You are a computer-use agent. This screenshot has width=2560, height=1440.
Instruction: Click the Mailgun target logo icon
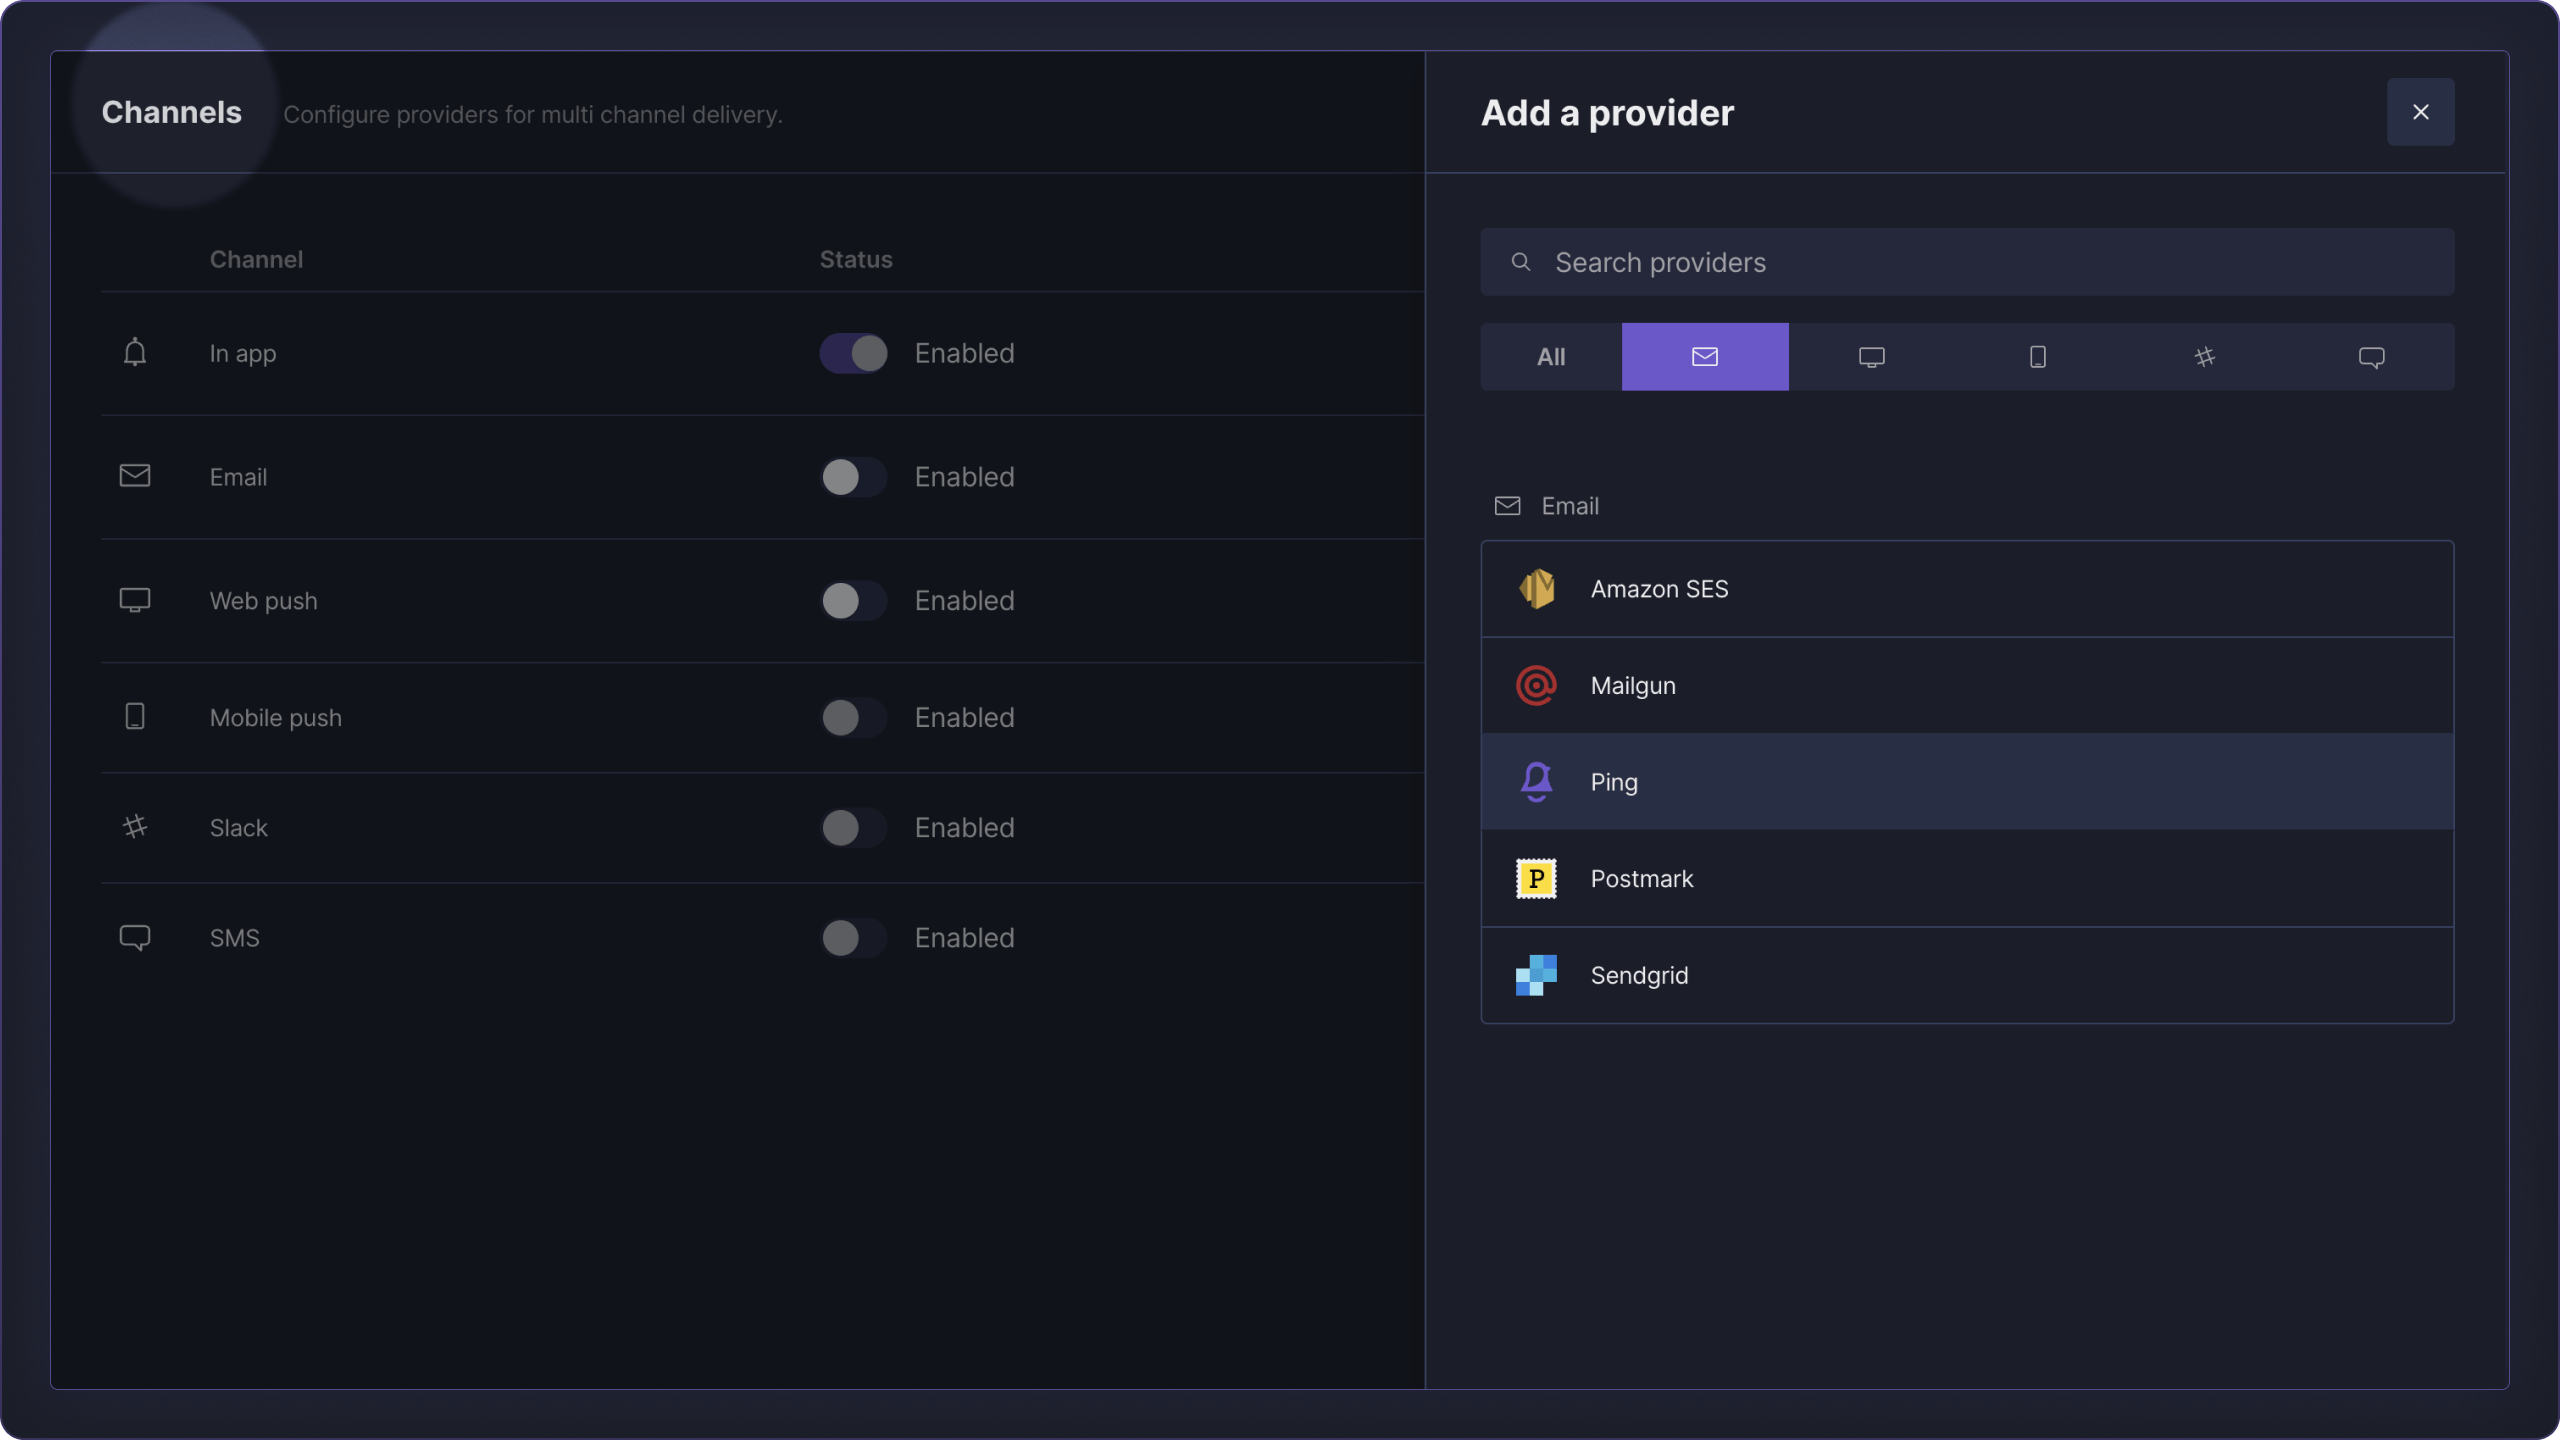pyautogui.click(x=1536, y=685)
